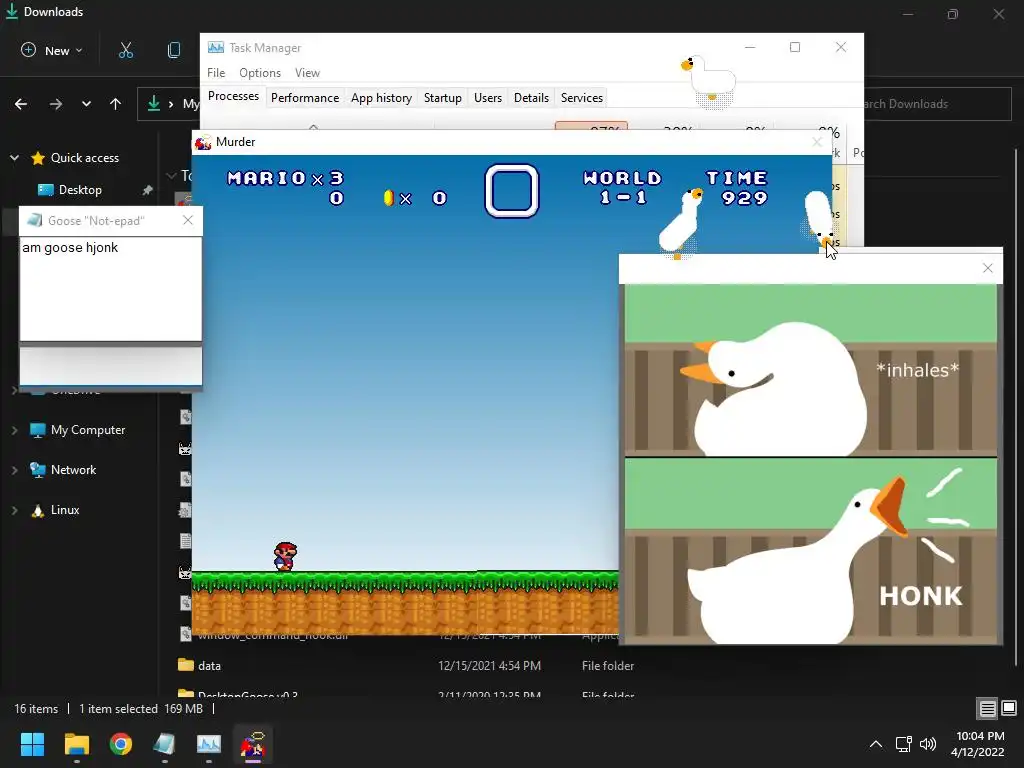Switch to the Processes tab
This screenshot has width=1024, height=768.
click(233, 96)
